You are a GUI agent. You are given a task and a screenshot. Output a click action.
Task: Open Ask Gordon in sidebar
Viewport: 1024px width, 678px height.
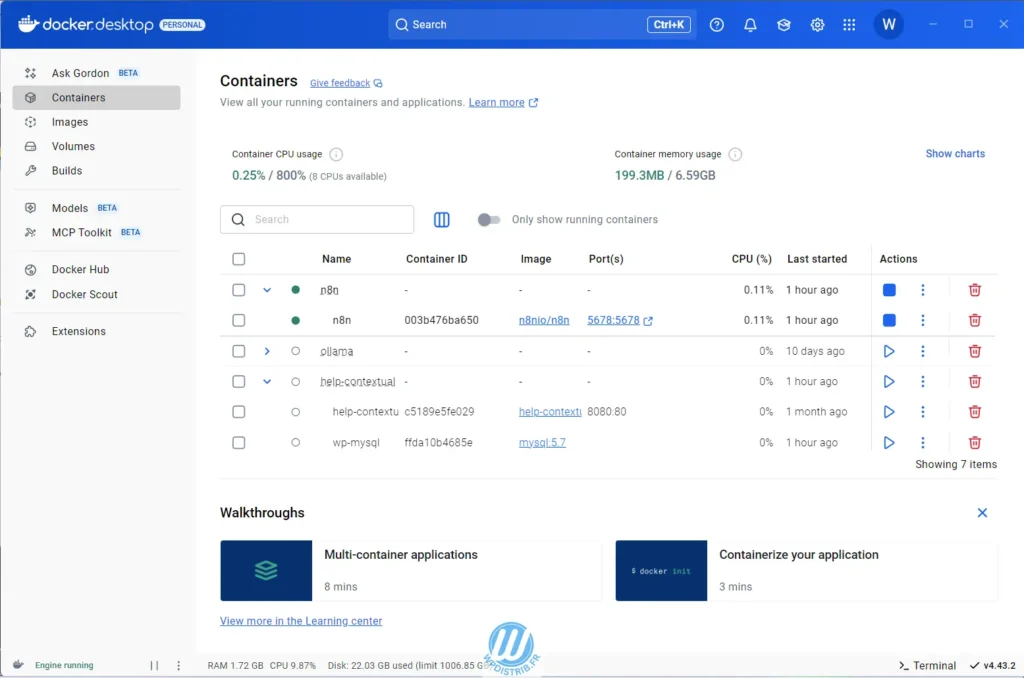[96, 73]
